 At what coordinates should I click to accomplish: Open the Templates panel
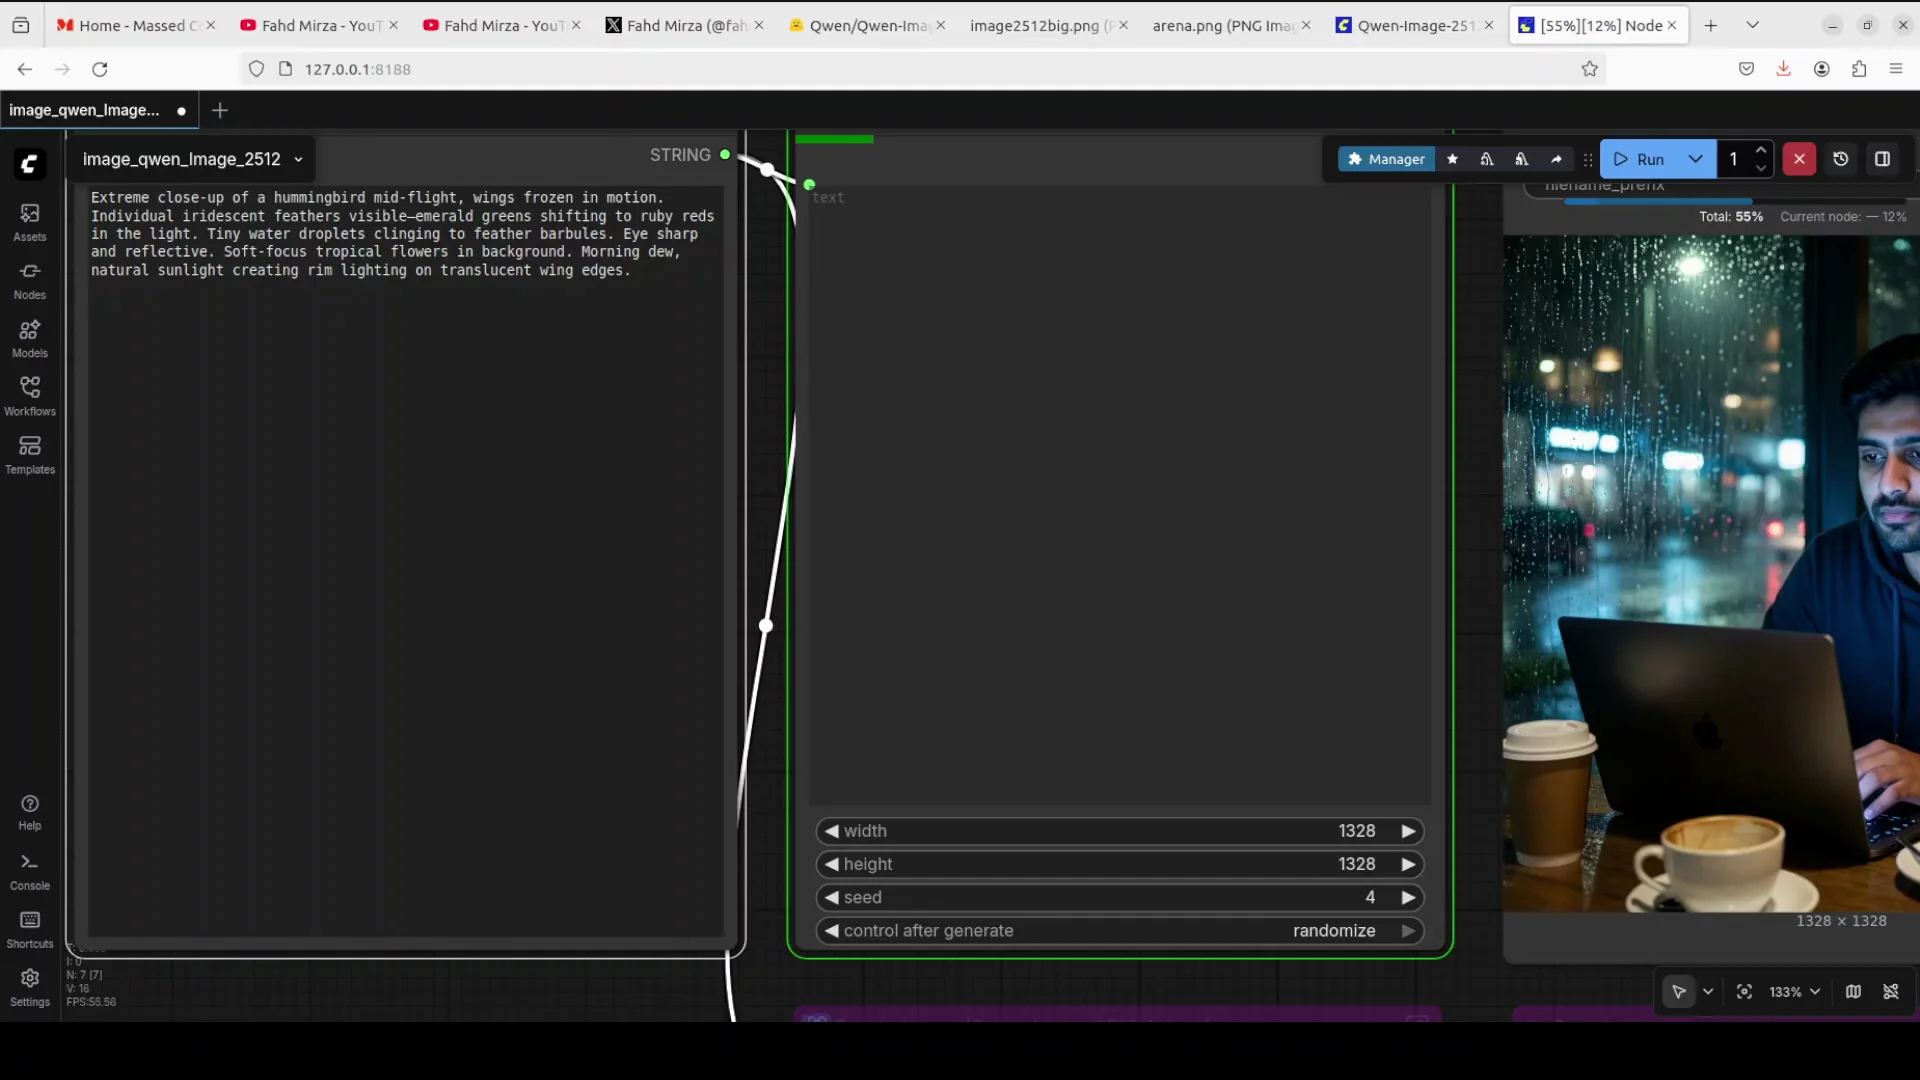tap(29, 453)
